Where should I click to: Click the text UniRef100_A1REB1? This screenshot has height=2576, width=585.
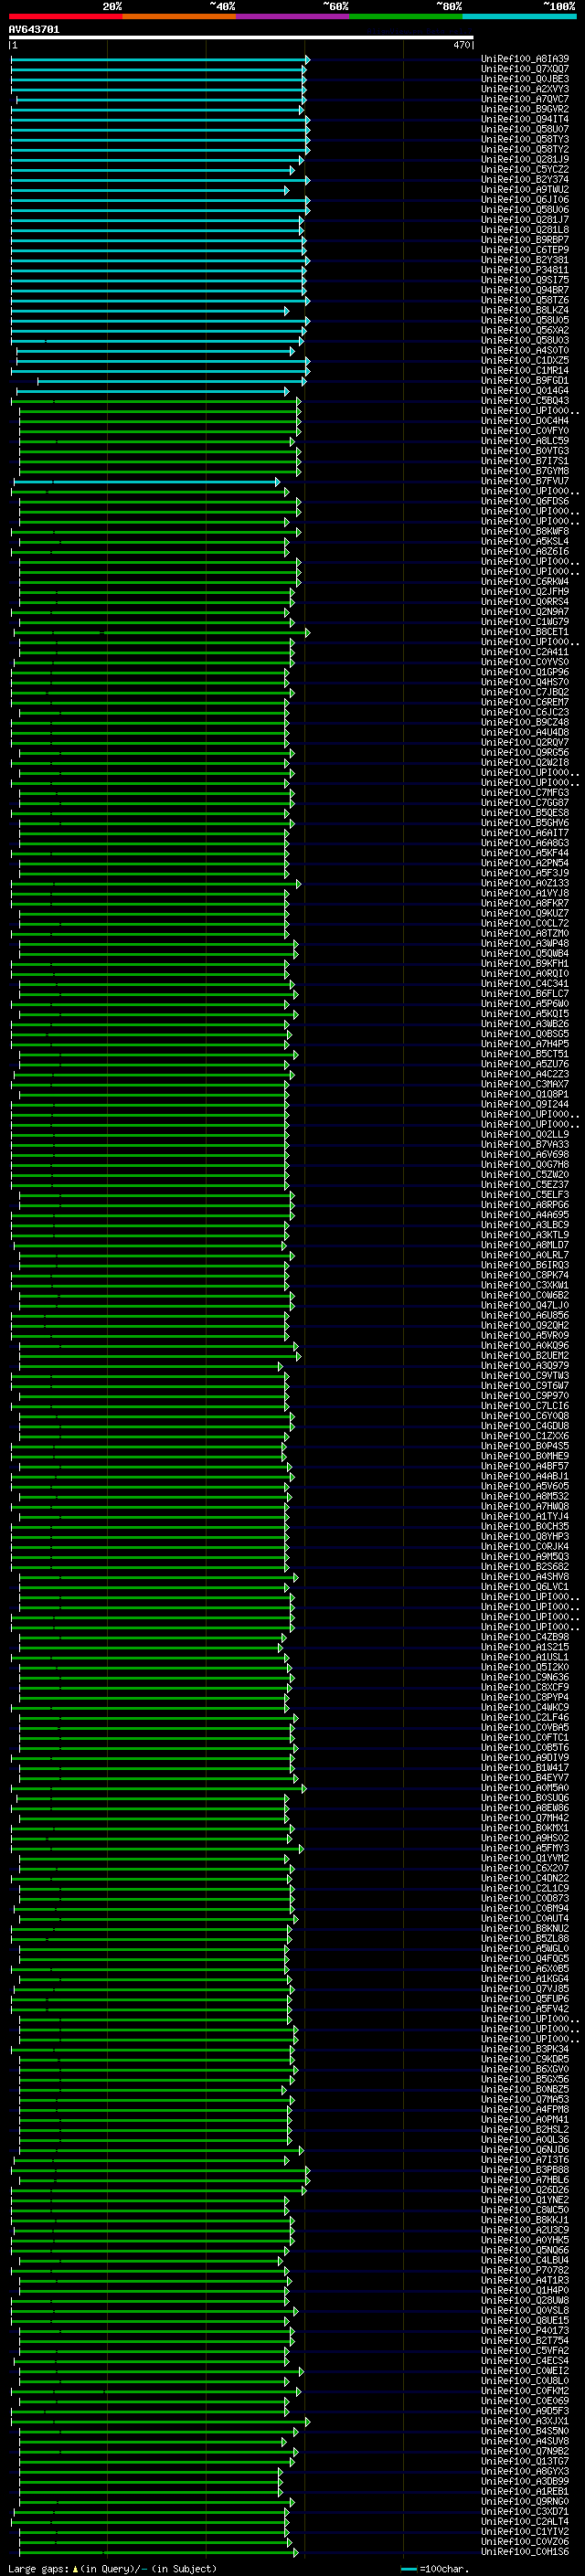pos(525,2491)
